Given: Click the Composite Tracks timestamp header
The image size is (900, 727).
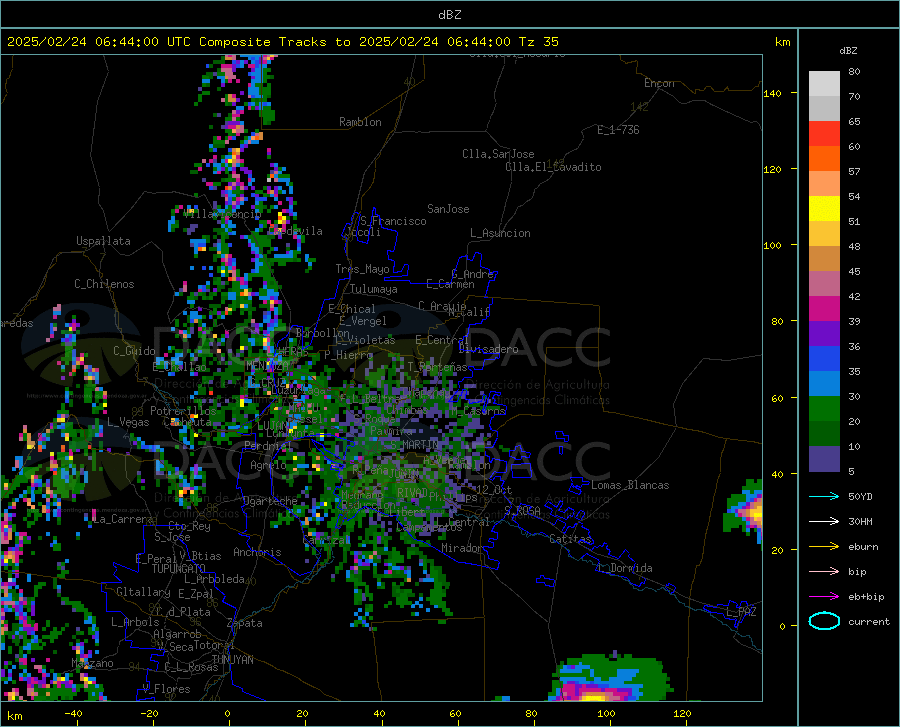Looking at the screenshot, I should pos(282,41).
